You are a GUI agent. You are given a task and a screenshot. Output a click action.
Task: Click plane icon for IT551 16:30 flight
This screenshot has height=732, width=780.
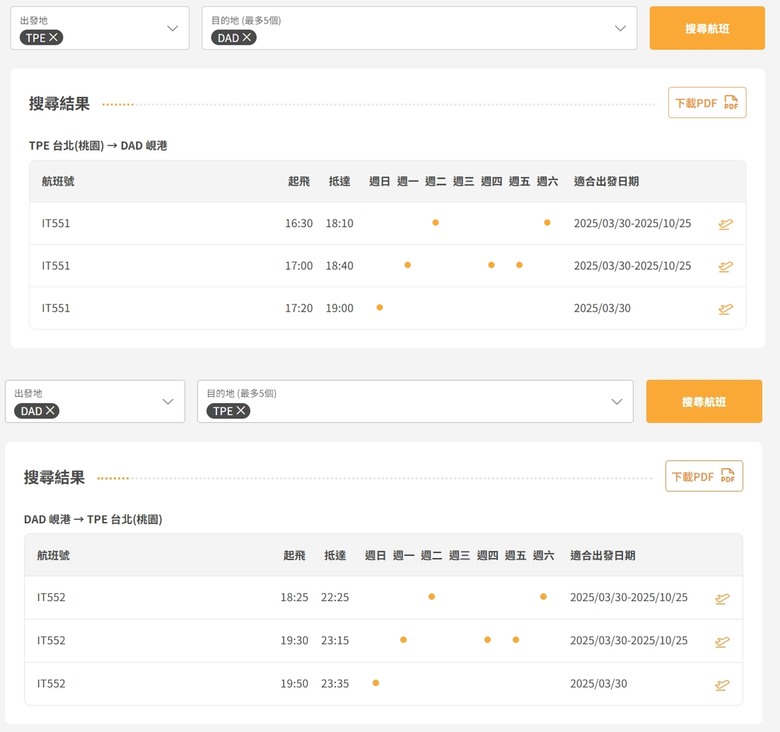726,224
